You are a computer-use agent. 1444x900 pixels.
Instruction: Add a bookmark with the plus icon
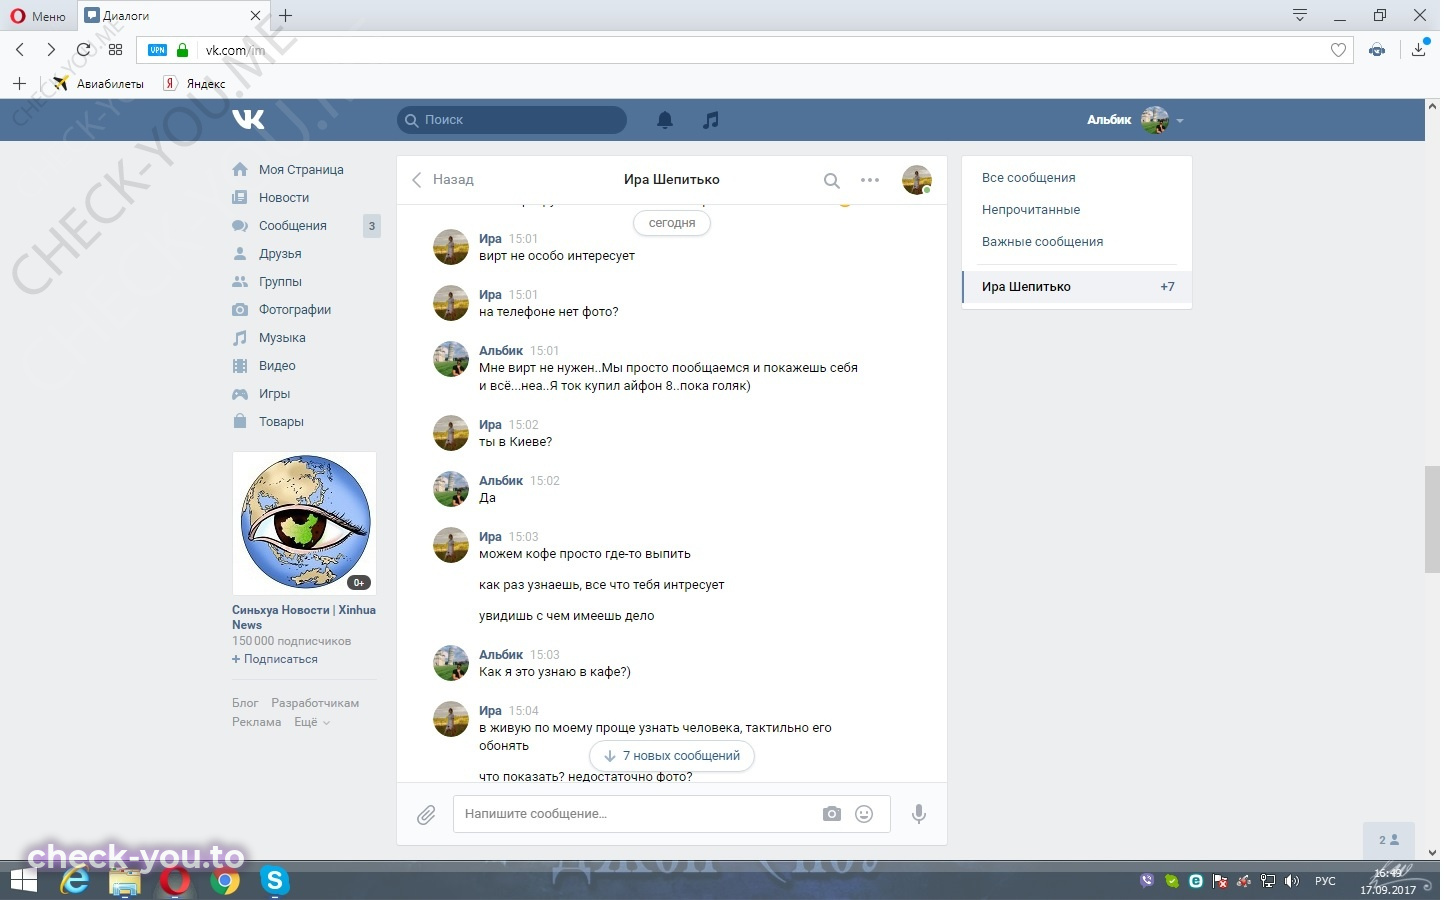click(x=19, y=83)
